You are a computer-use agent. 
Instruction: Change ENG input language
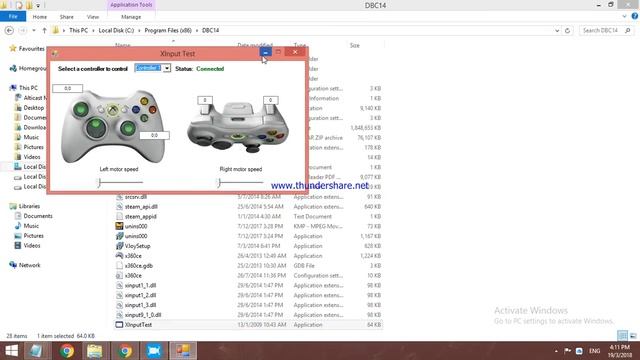pos(594,351)
